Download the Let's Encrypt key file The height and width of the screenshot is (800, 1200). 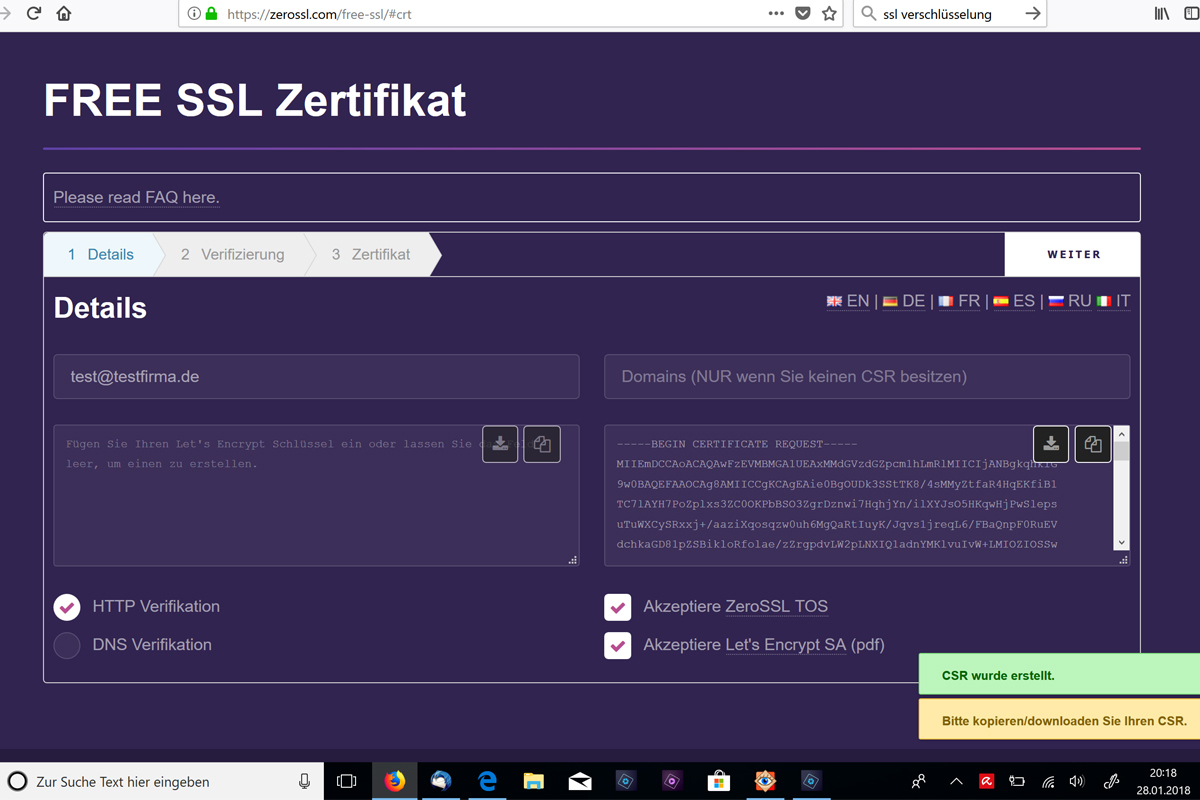[500, 444]
